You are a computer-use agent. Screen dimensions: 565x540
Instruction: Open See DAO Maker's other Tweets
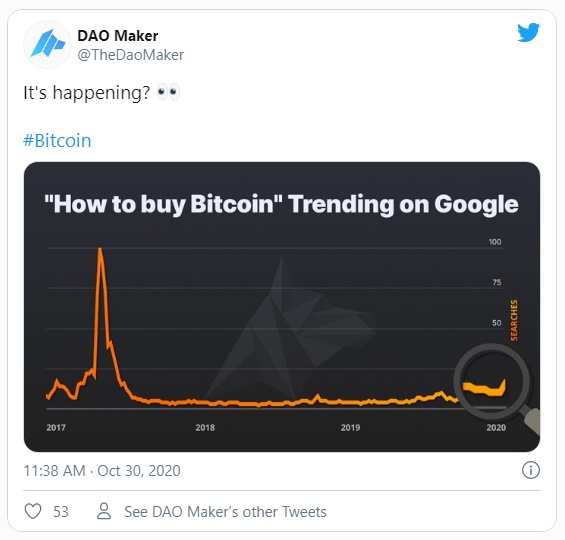point(225,512)
